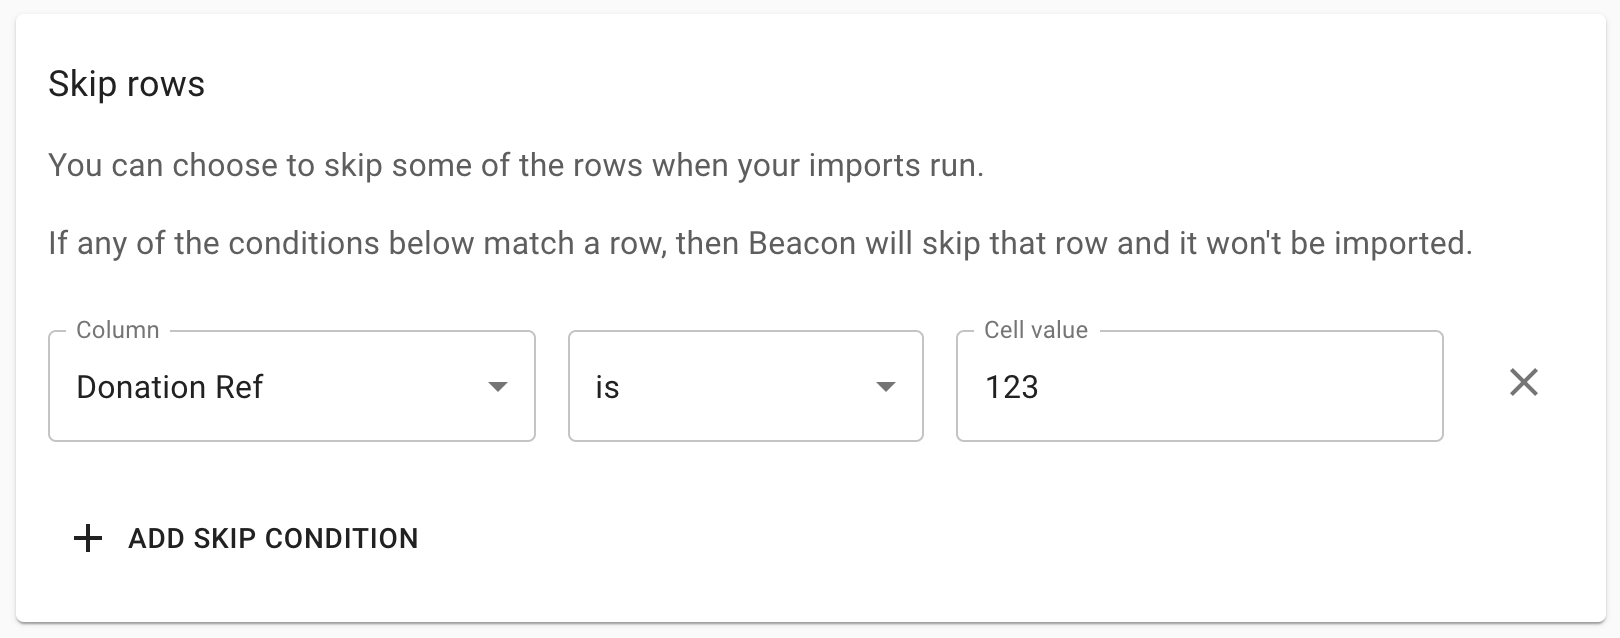Click the word "is" in operator box

[607, 387]
